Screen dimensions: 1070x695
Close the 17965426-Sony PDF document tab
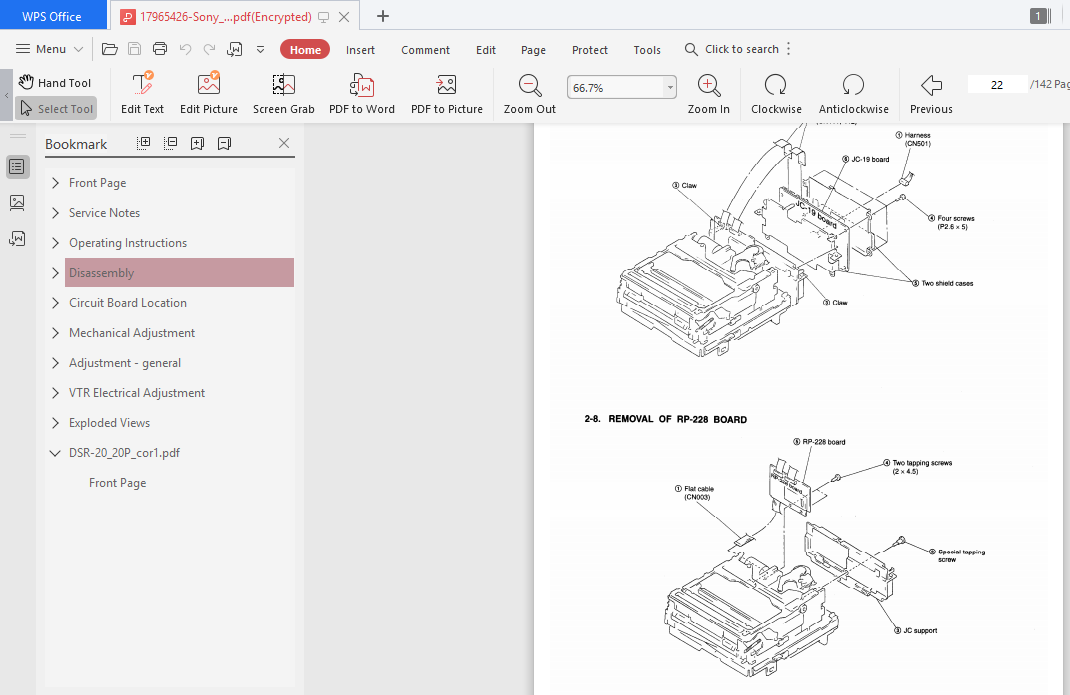(345, 17)
